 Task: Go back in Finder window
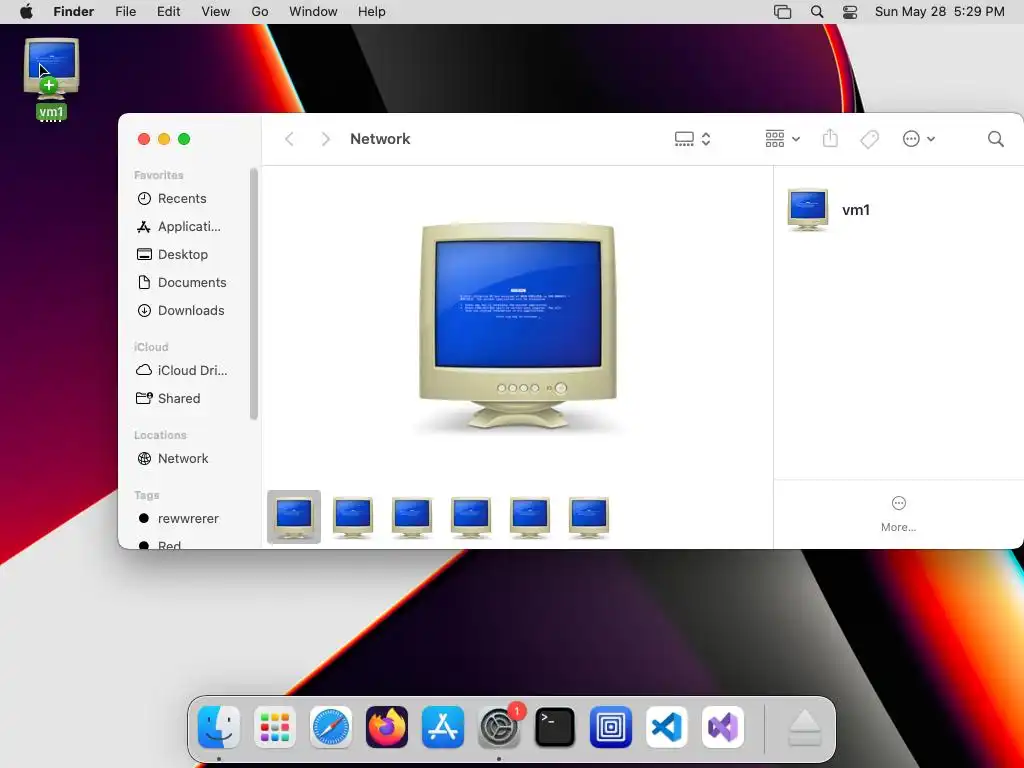289,139
